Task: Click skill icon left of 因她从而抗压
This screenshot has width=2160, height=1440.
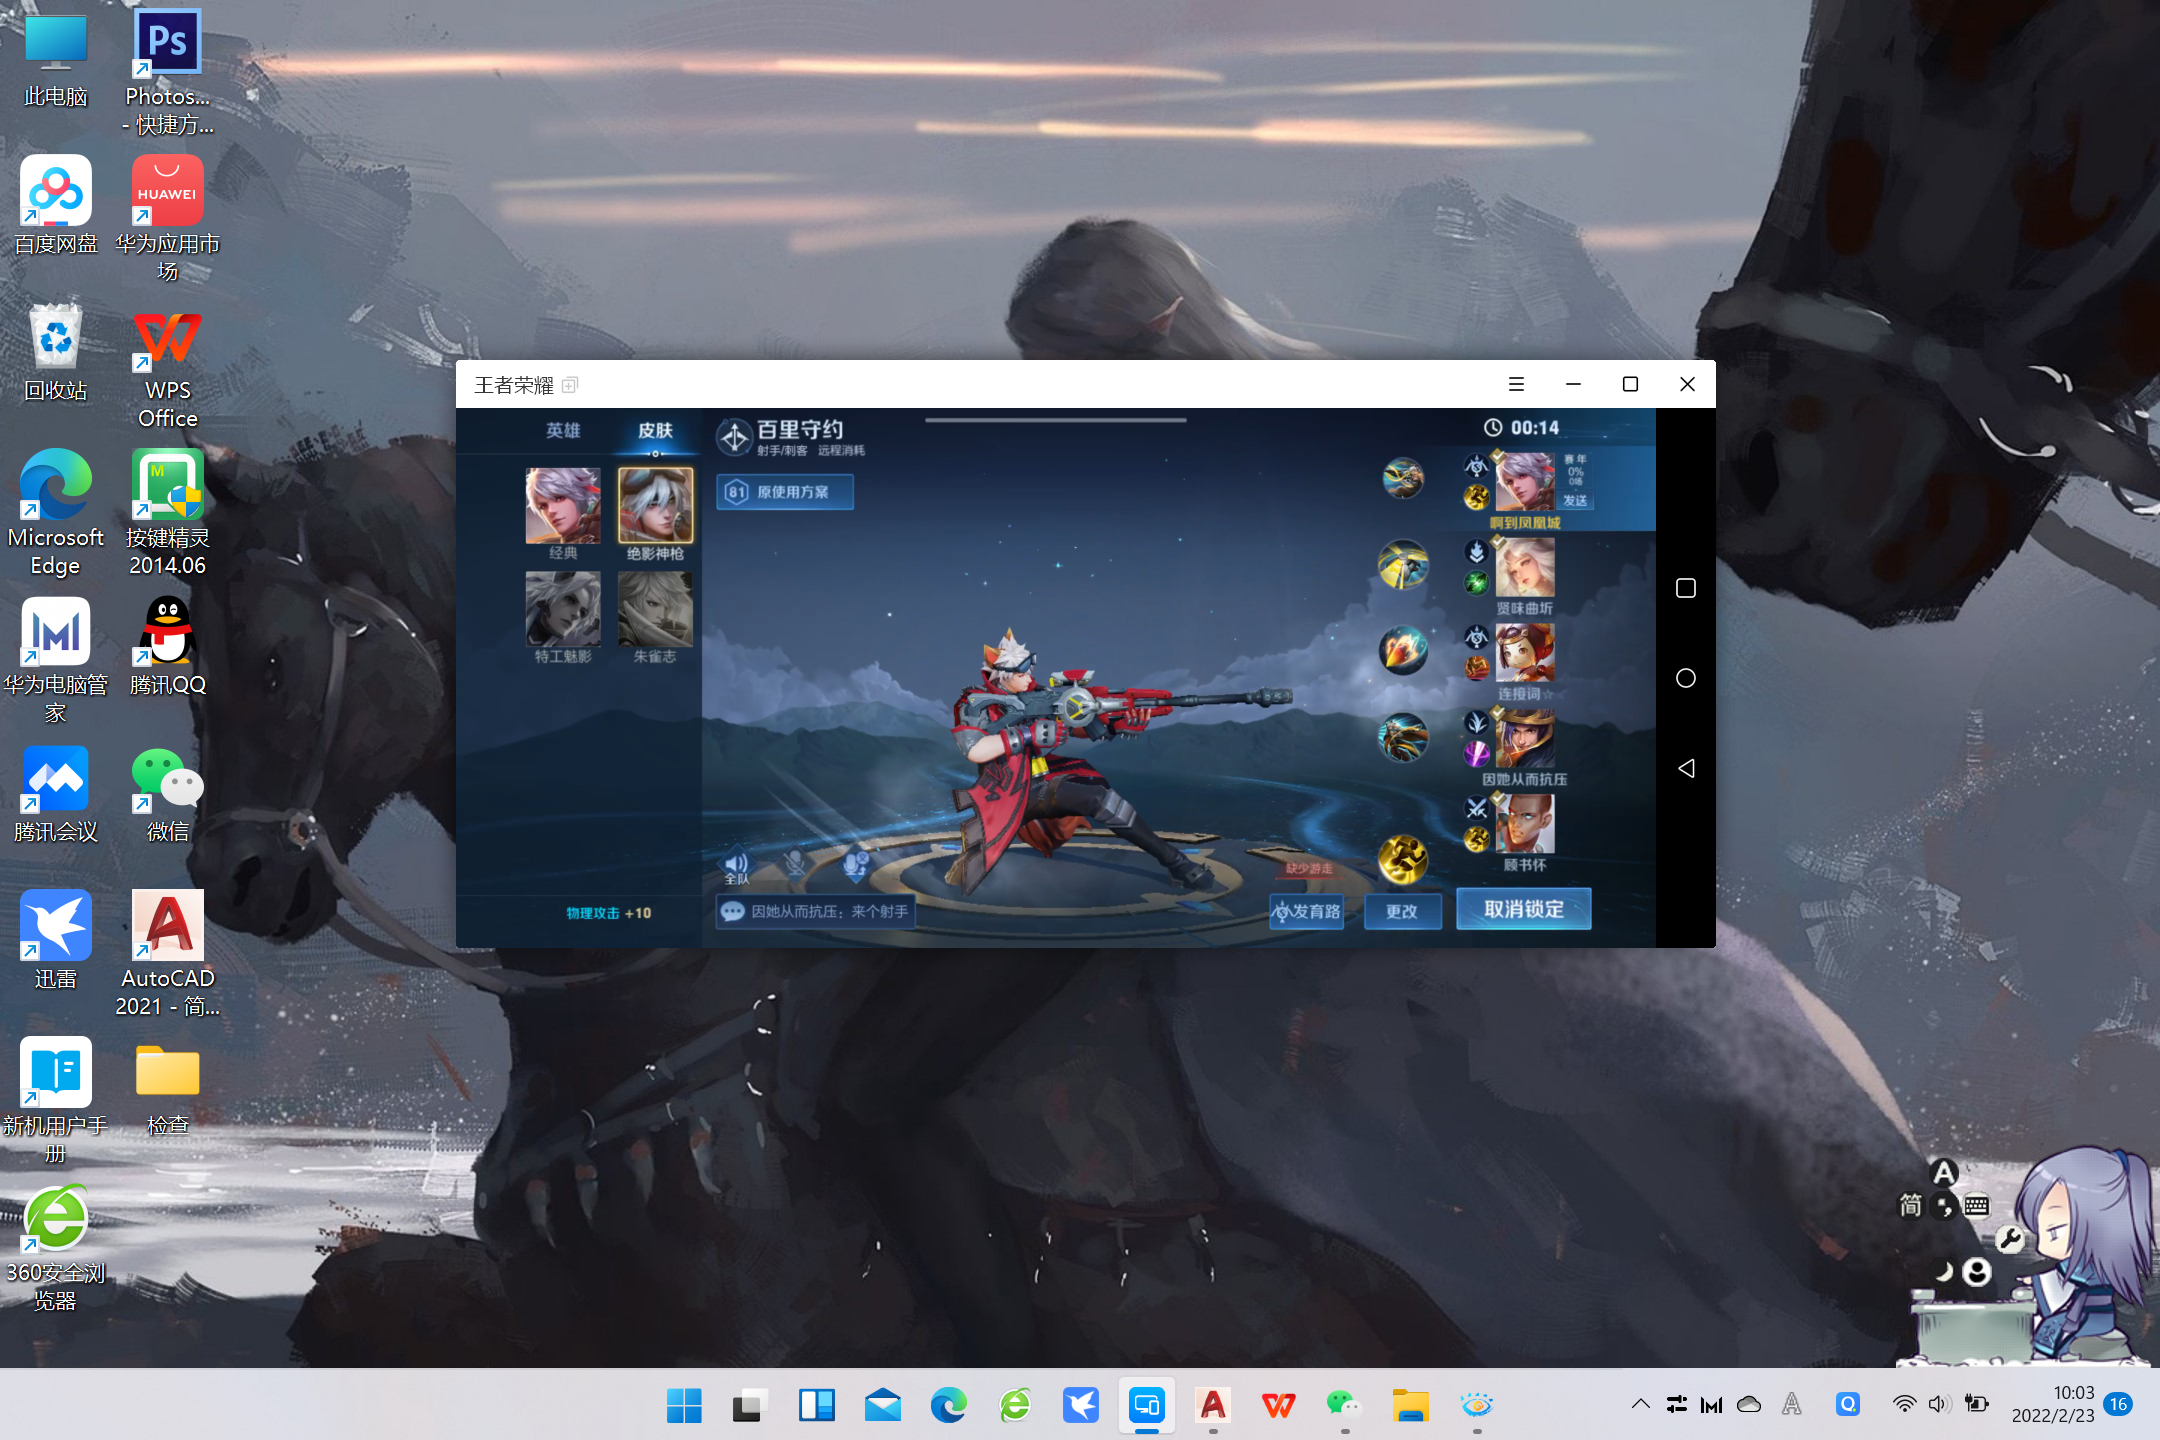Action: pos(1402,739)
